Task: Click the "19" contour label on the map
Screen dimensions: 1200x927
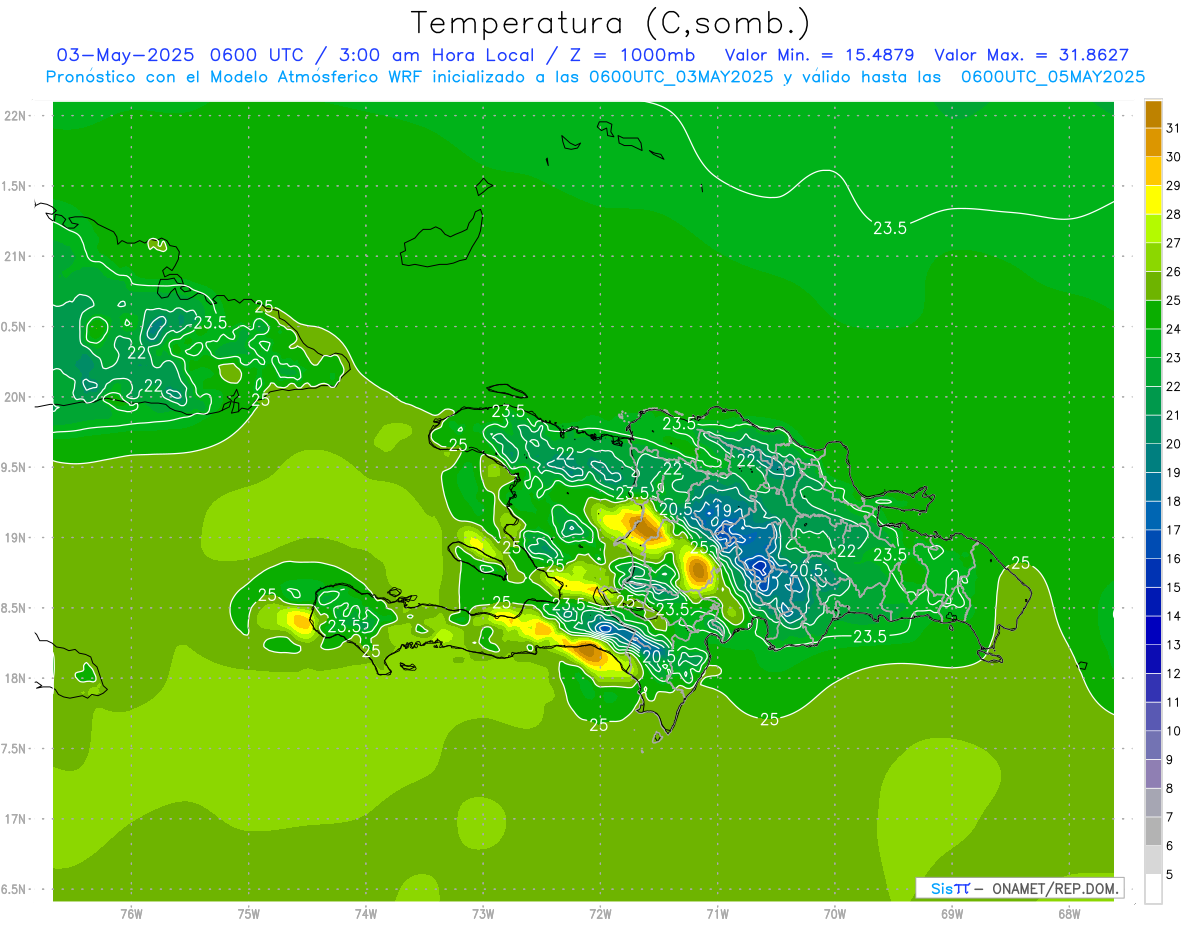Action: [723, 511]
